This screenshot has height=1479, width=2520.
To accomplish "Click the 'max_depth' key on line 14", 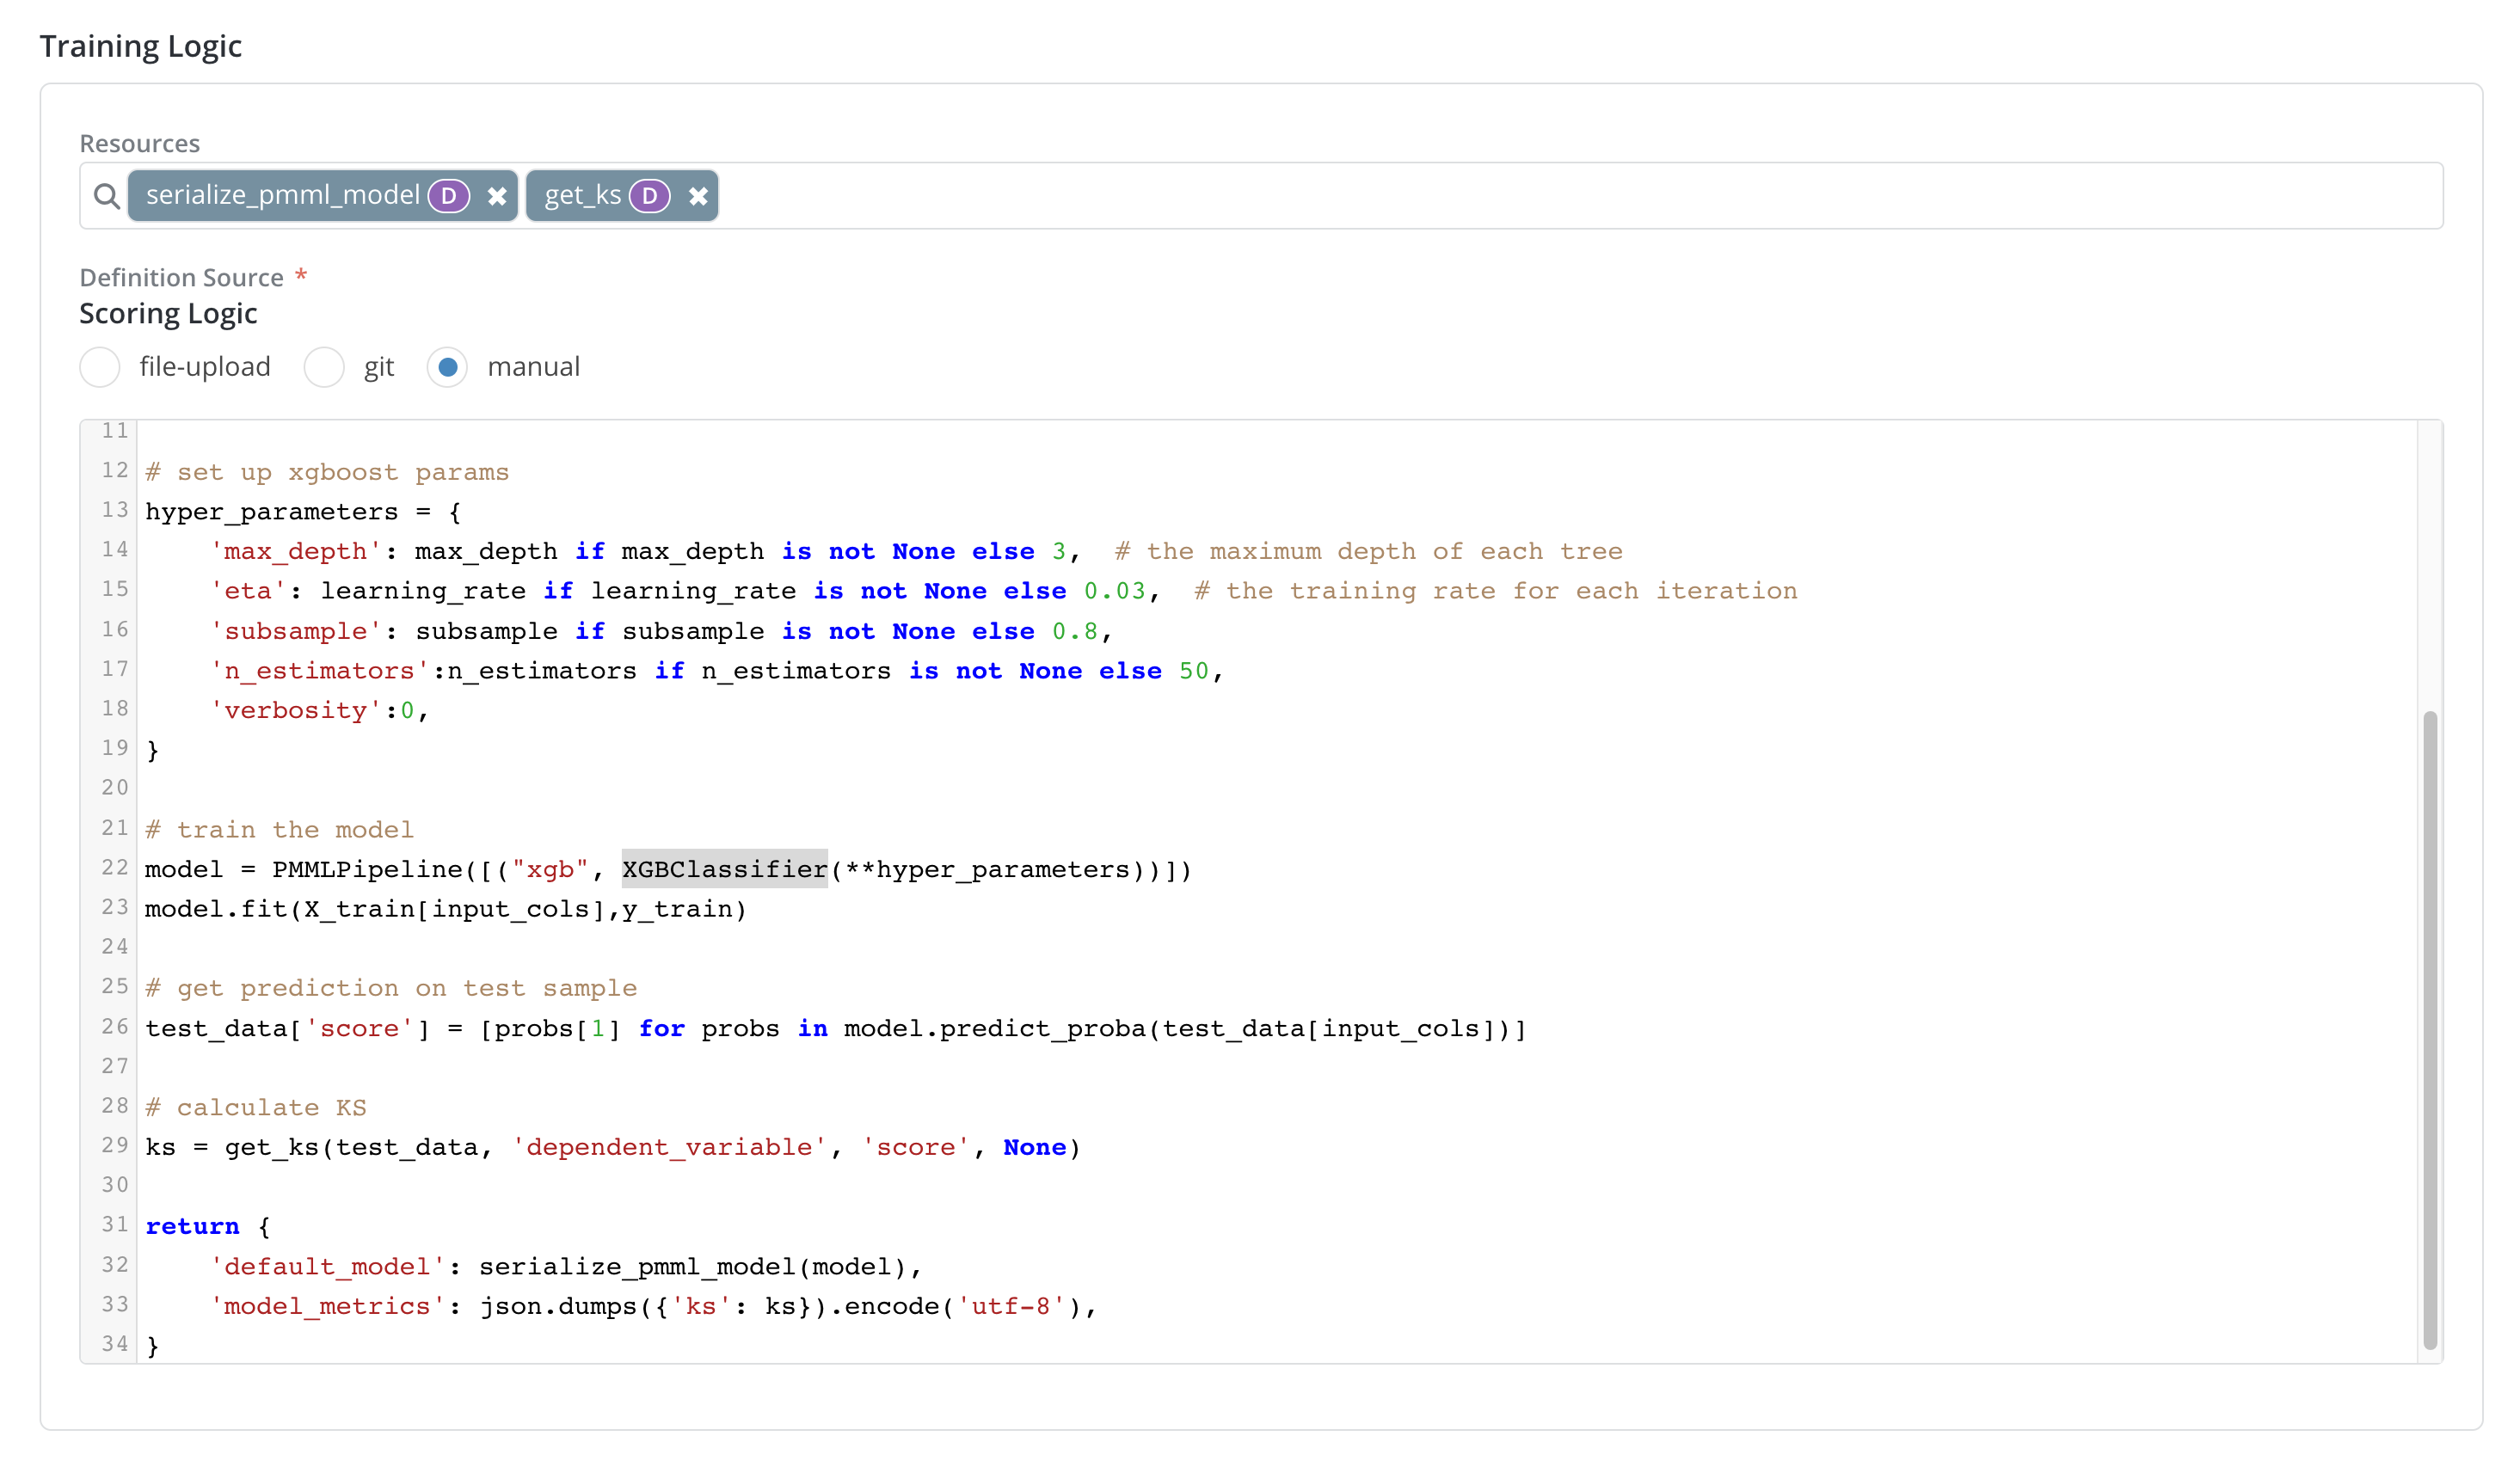I will (x=296, y=551).
